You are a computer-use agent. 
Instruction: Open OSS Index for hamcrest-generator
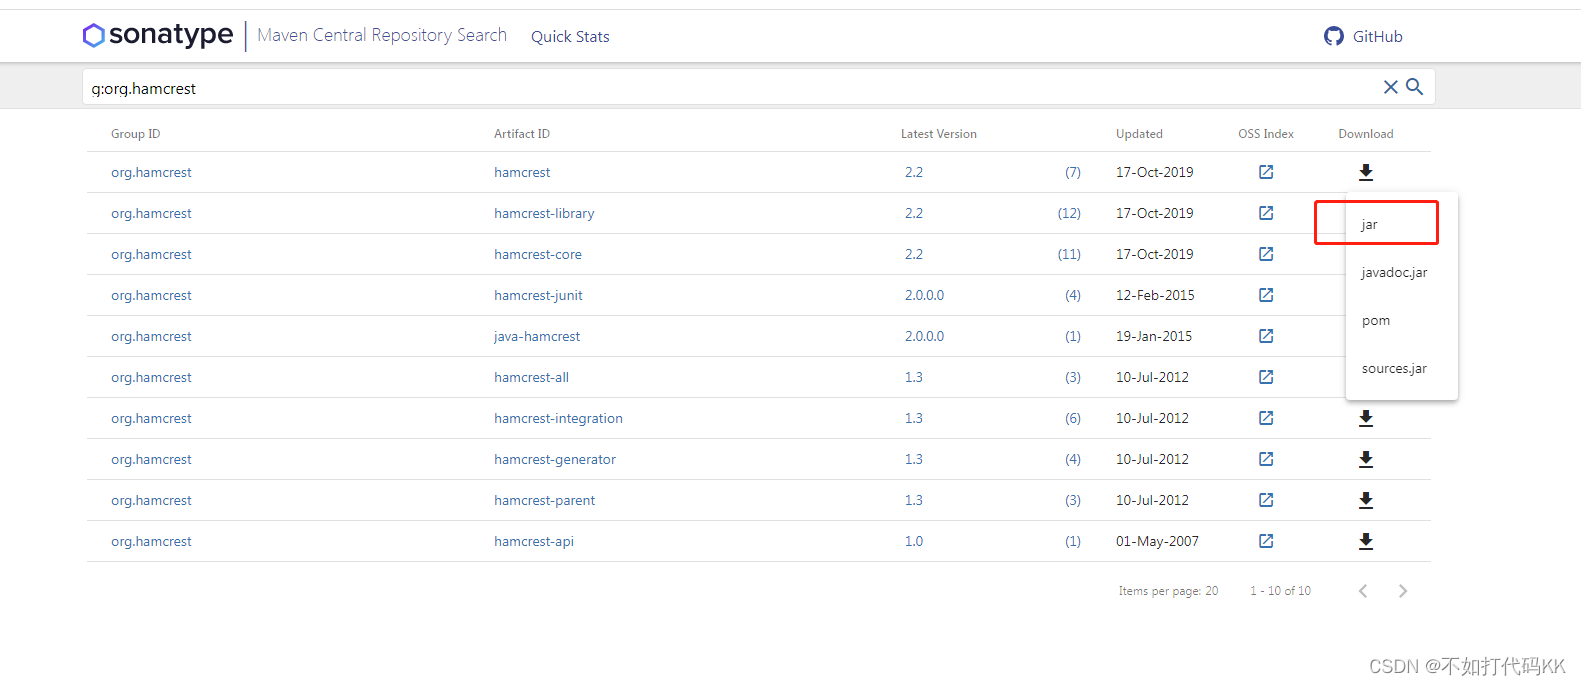click(1266, 459)
